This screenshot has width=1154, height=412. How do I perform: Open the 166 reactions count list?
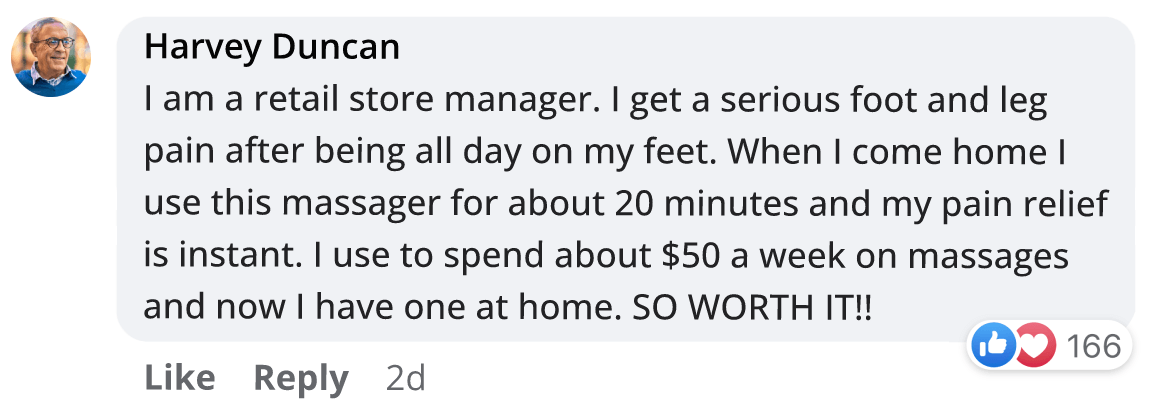[1093, 346]
